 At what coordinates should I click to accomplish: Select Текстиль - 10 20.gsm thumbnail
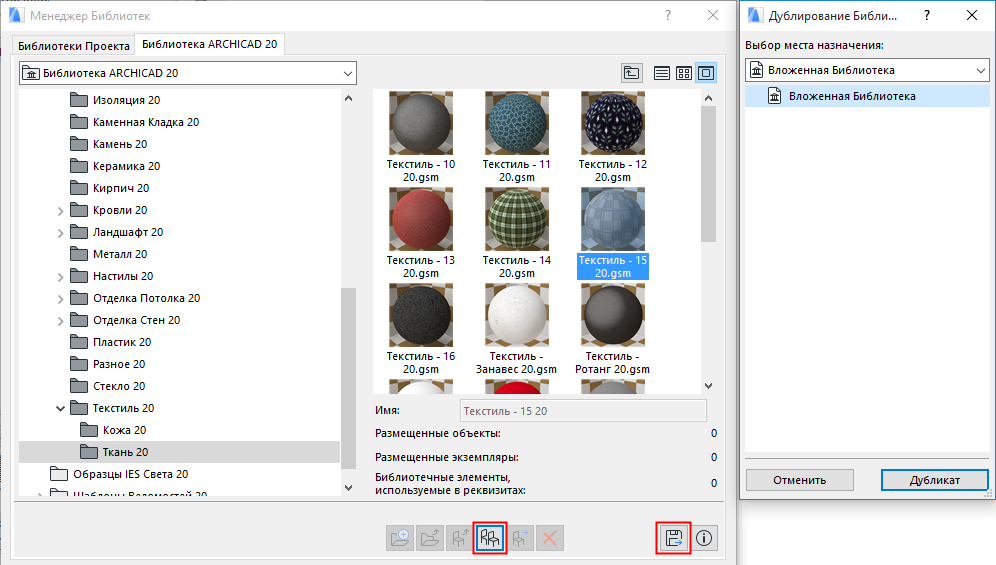point(421,123)
